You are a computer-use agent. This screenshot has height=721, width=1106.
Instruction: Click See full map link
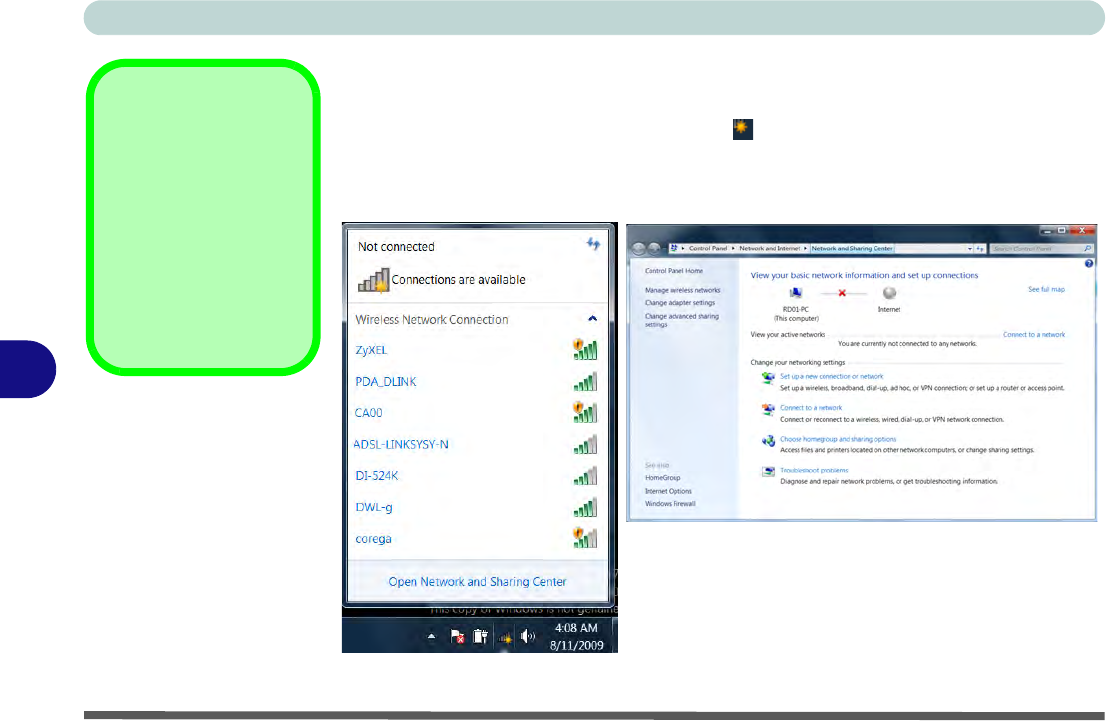[1046, 289]
